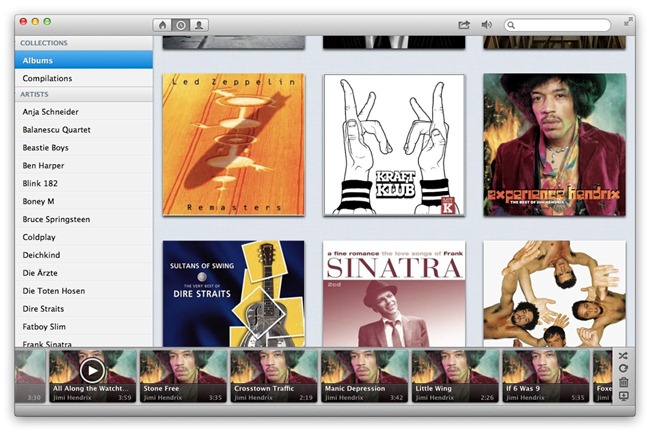This screenshot has height=431, width=650.
Task: Open the Led Zeppelin Remasters album
Action: click(x=233, y=145)
